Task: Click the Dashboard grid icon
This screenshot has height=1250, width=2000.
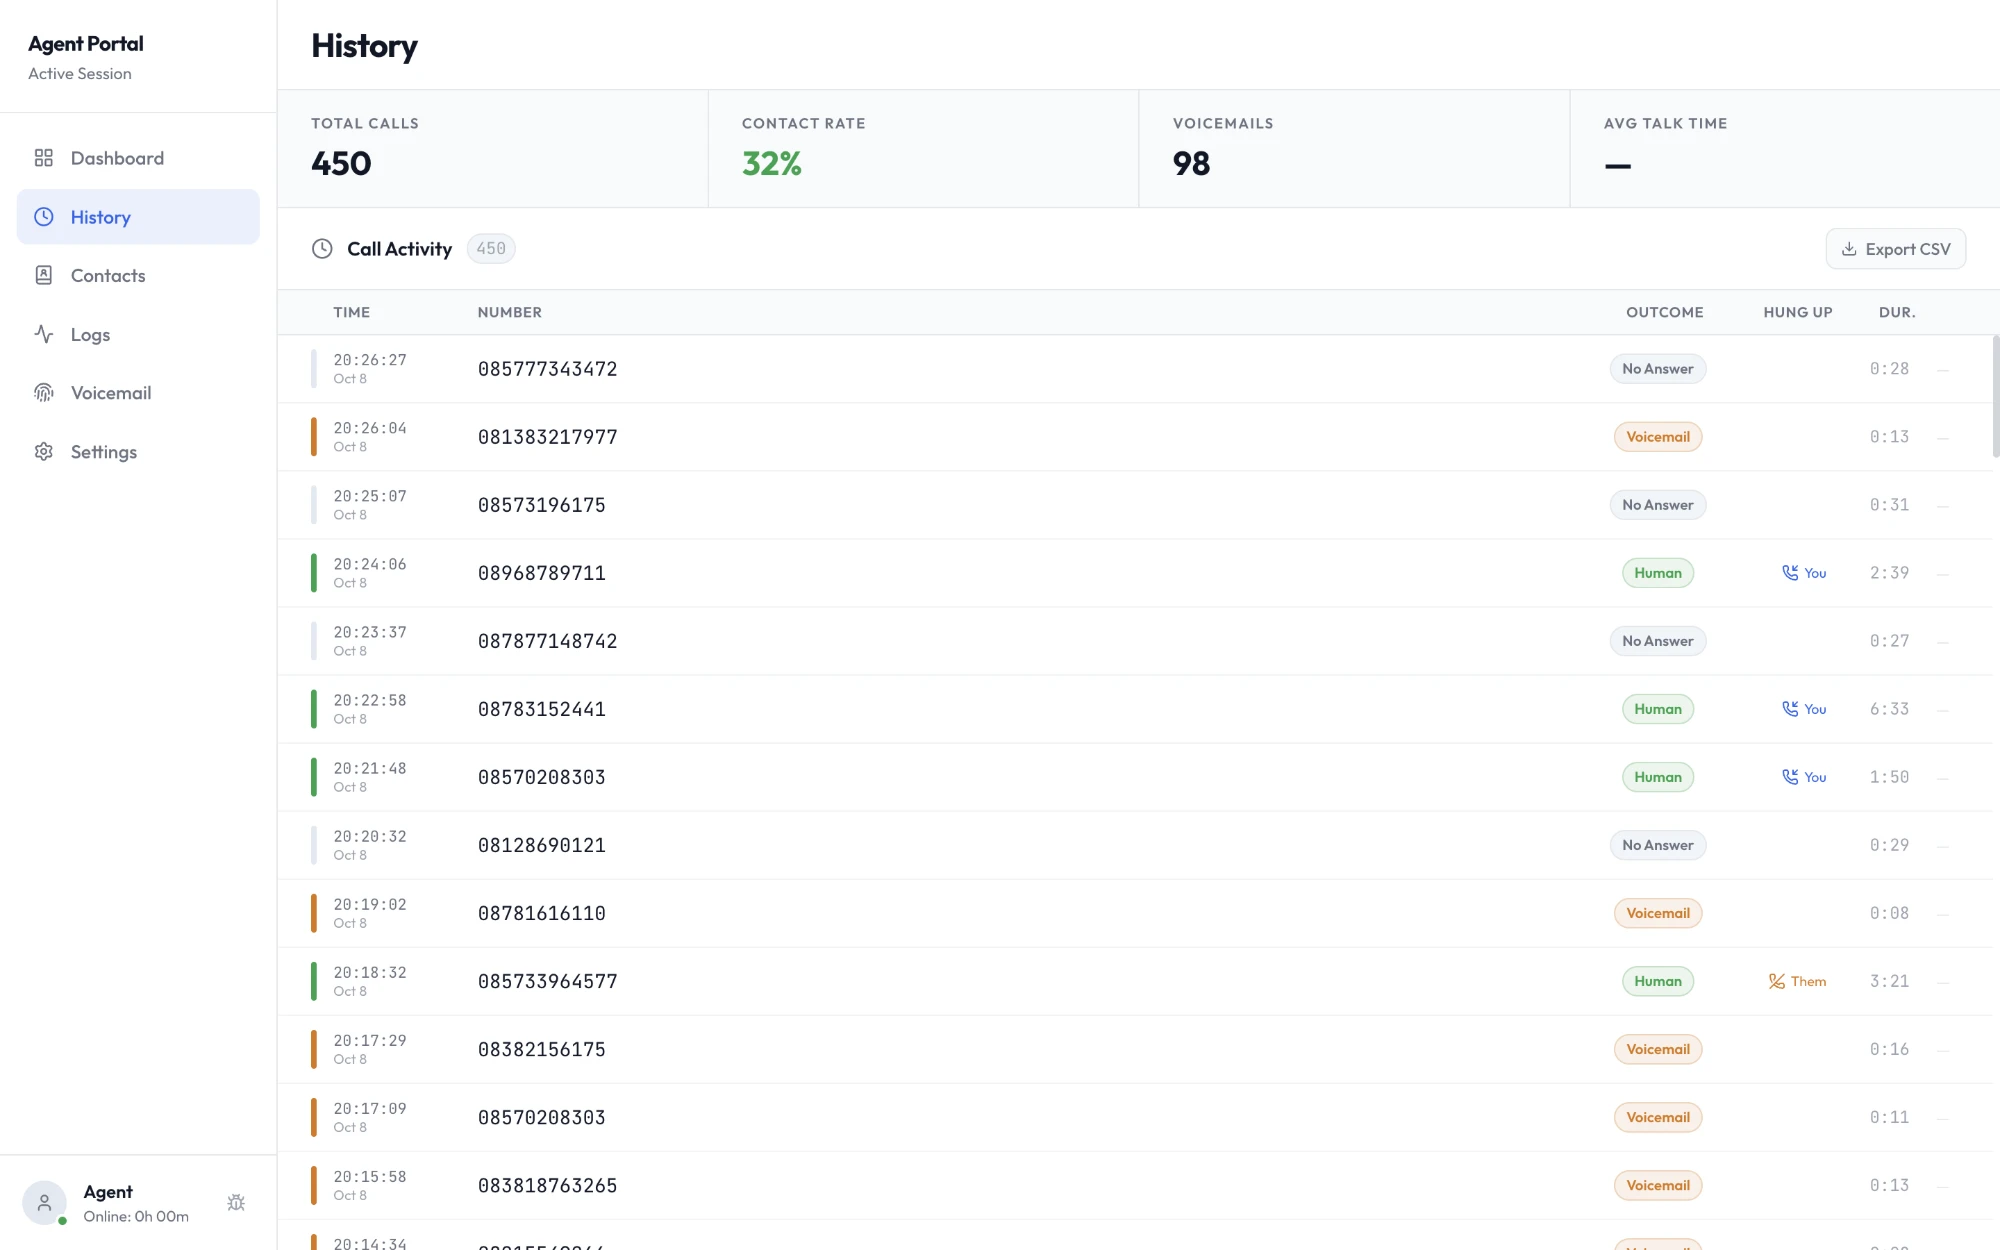Action: tap(43, 158)
